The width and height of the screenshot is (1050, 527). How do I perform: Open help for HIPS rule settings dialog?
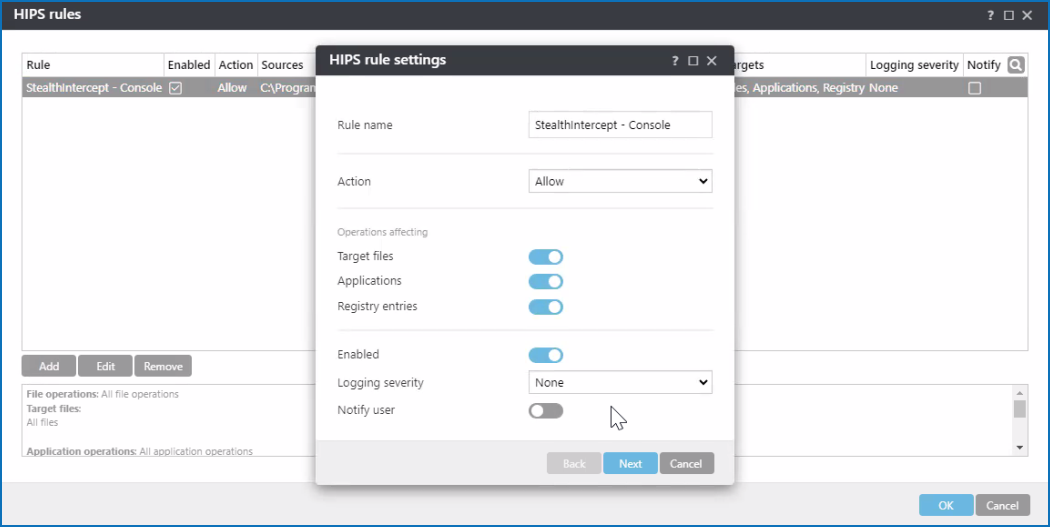click(675, 61)
